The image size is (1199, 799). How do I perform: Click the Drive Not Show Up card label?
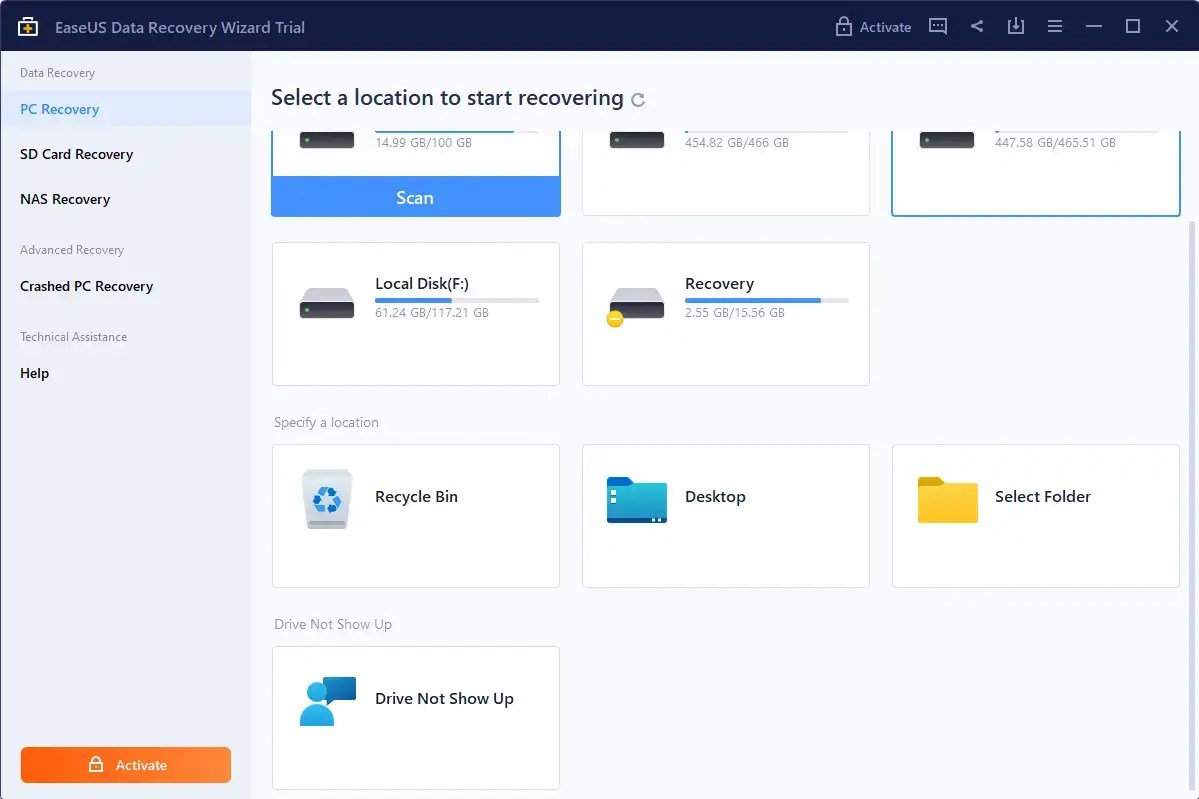click(444, 698)
